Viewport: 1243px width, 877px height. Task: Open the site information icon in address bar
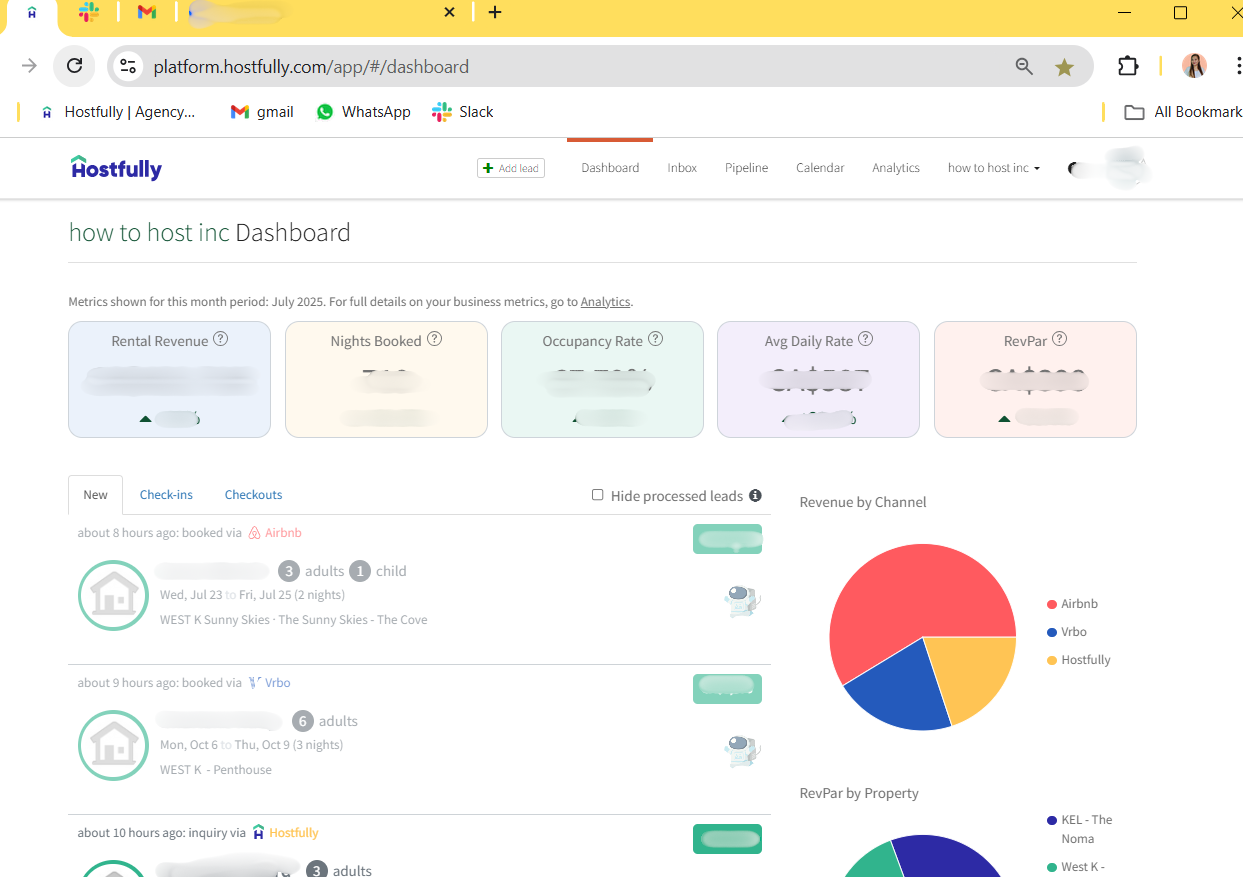coord(128,66)
